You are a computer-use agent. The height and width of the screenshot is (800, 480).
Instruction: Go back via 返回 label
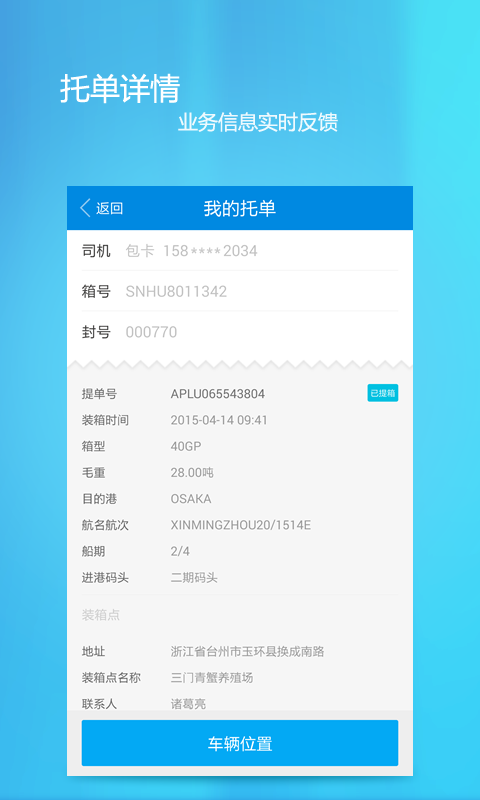click(110, 208)
